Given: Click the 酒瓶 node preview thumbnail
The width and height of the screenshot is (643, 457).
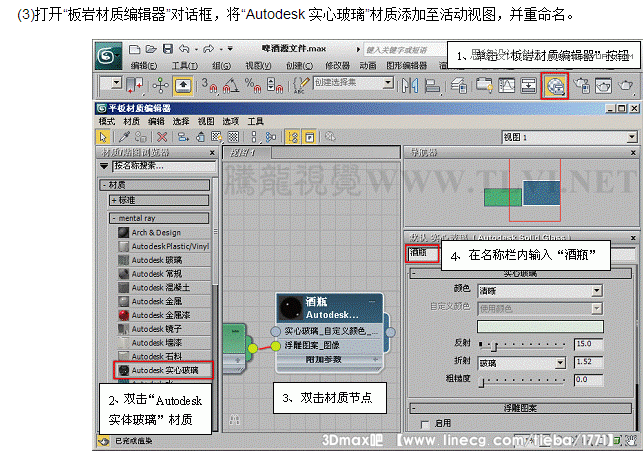Looking at the screenshot, I should (291, 308).
